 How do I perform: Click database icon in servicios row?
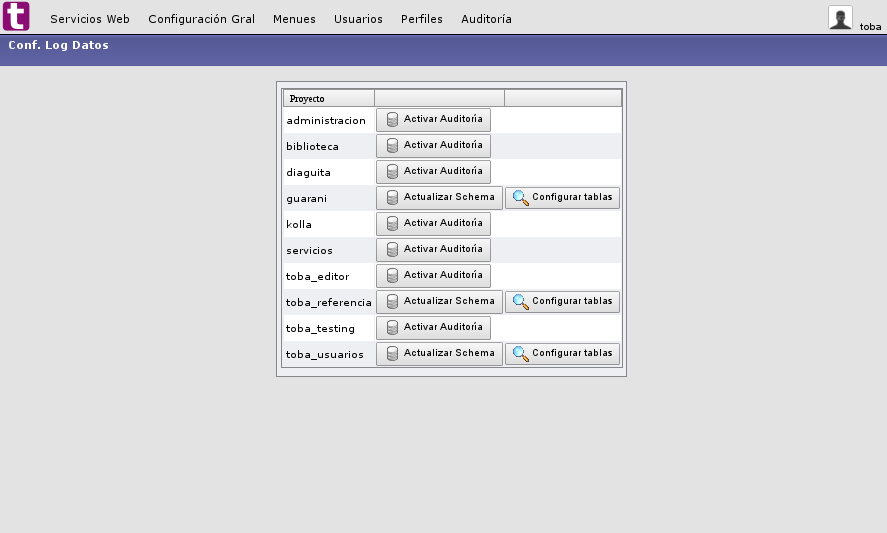click(392, 250)
